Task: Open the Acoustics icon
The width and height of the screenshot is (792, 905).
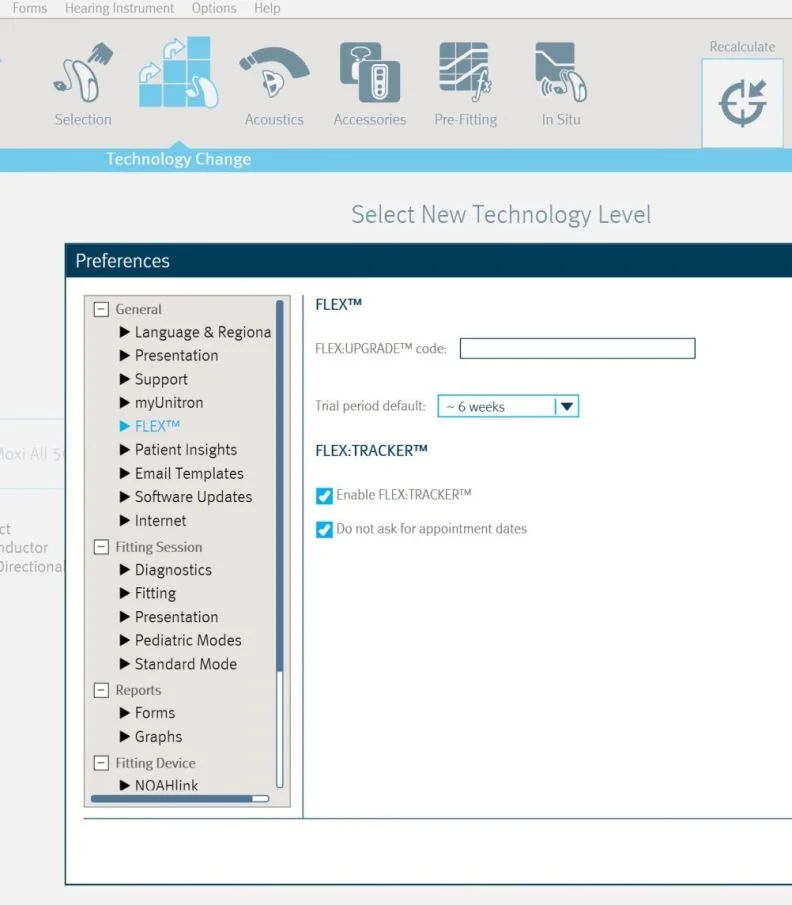Action: [x=274, y=73]
